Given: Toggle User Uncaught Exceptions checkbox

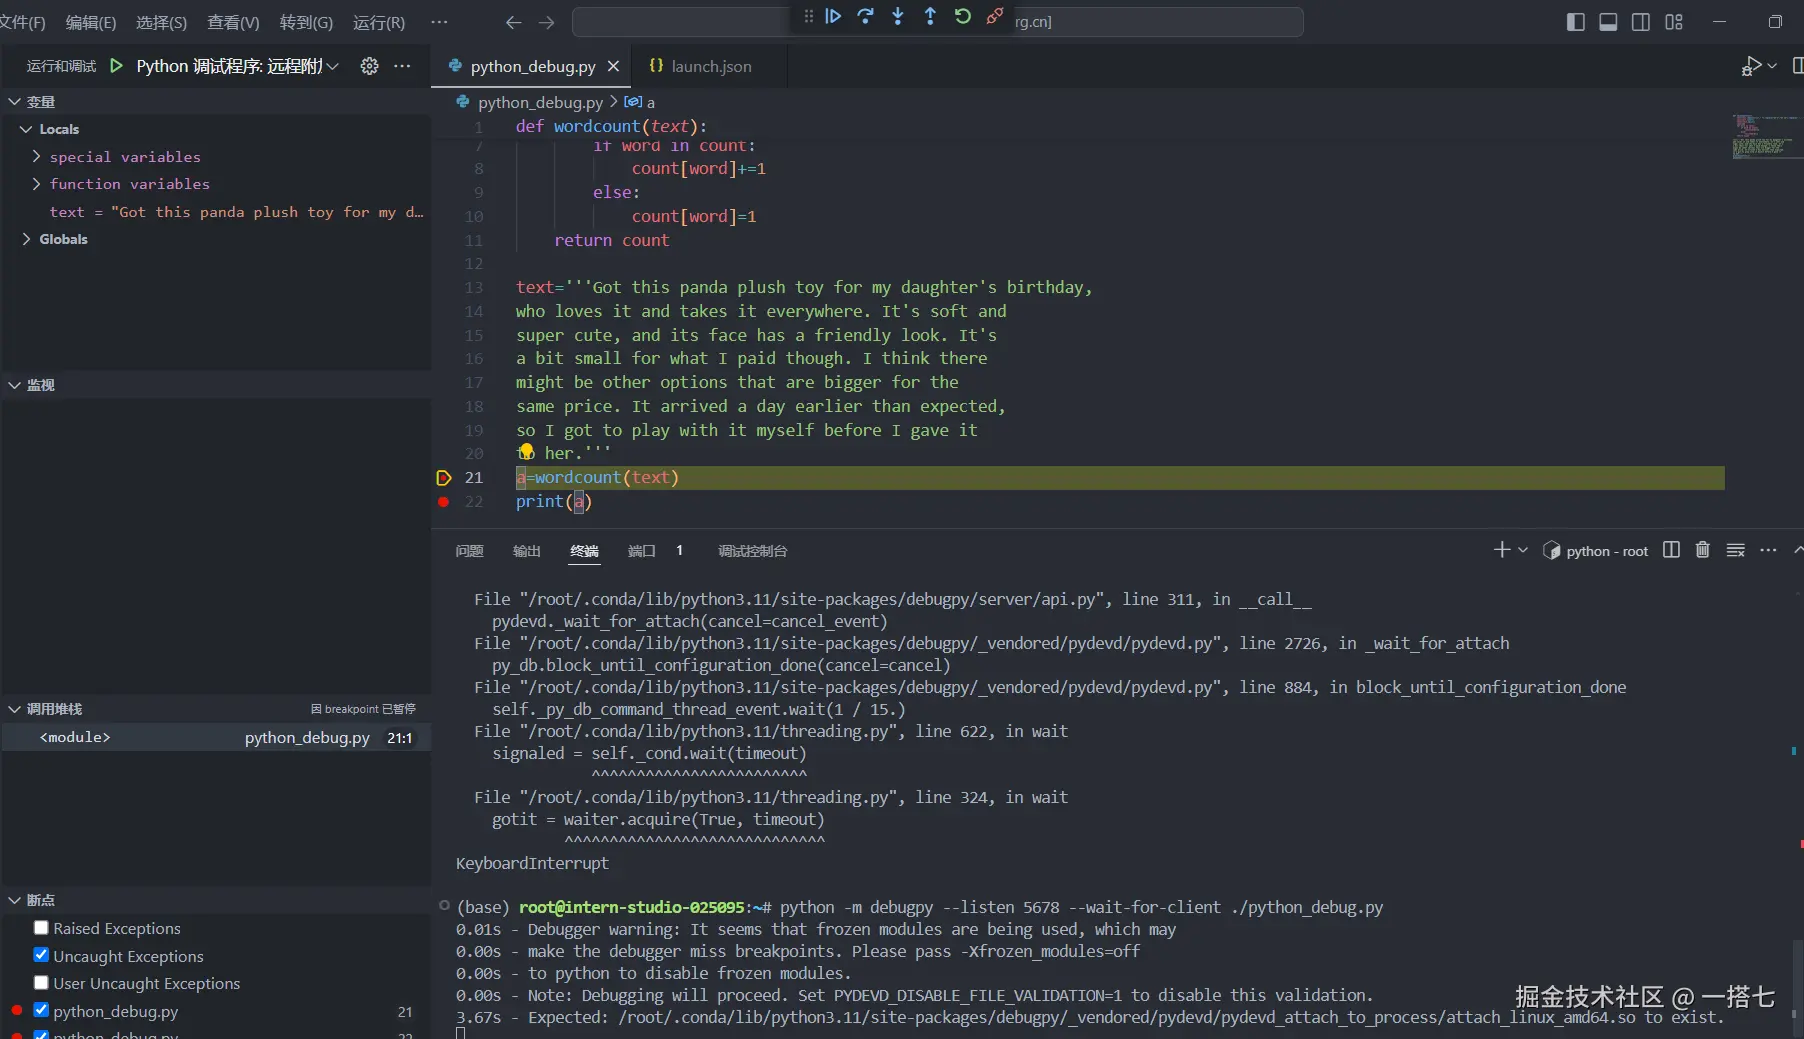Looking at the screenshot, I should tap(41, 983).
